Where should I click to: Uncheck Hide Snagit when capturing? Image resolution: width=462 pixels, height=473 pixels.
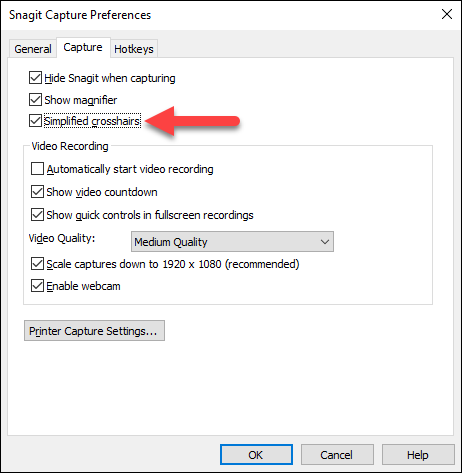35,78
